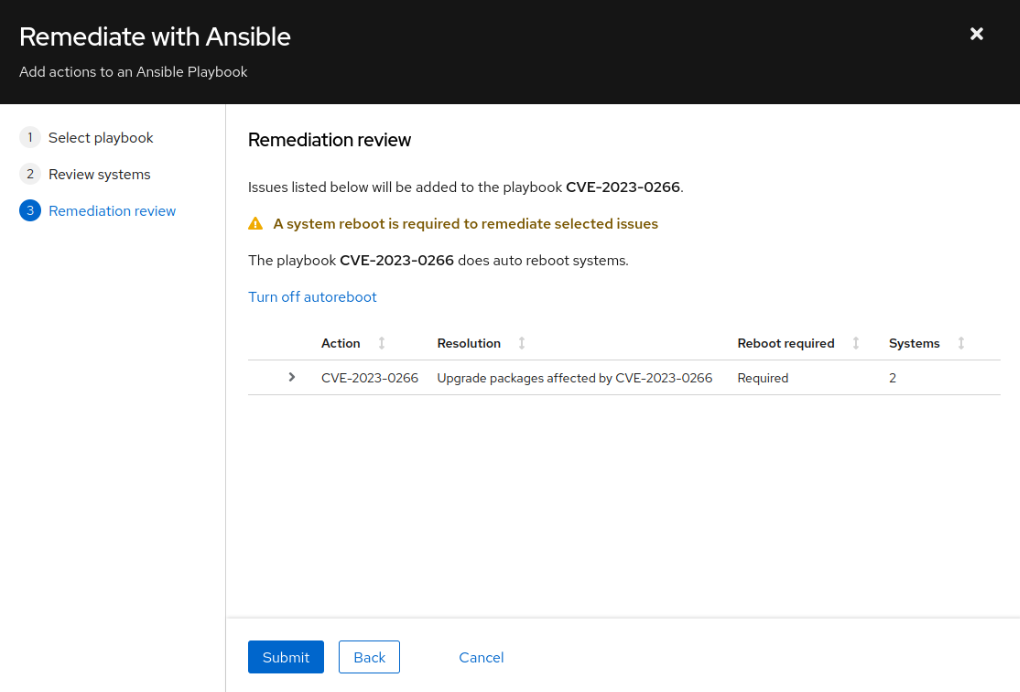Expand the CVE-2023-0266 row
Image resolution: width=1020 pixels, height=692 pixels.
point(292,377)
